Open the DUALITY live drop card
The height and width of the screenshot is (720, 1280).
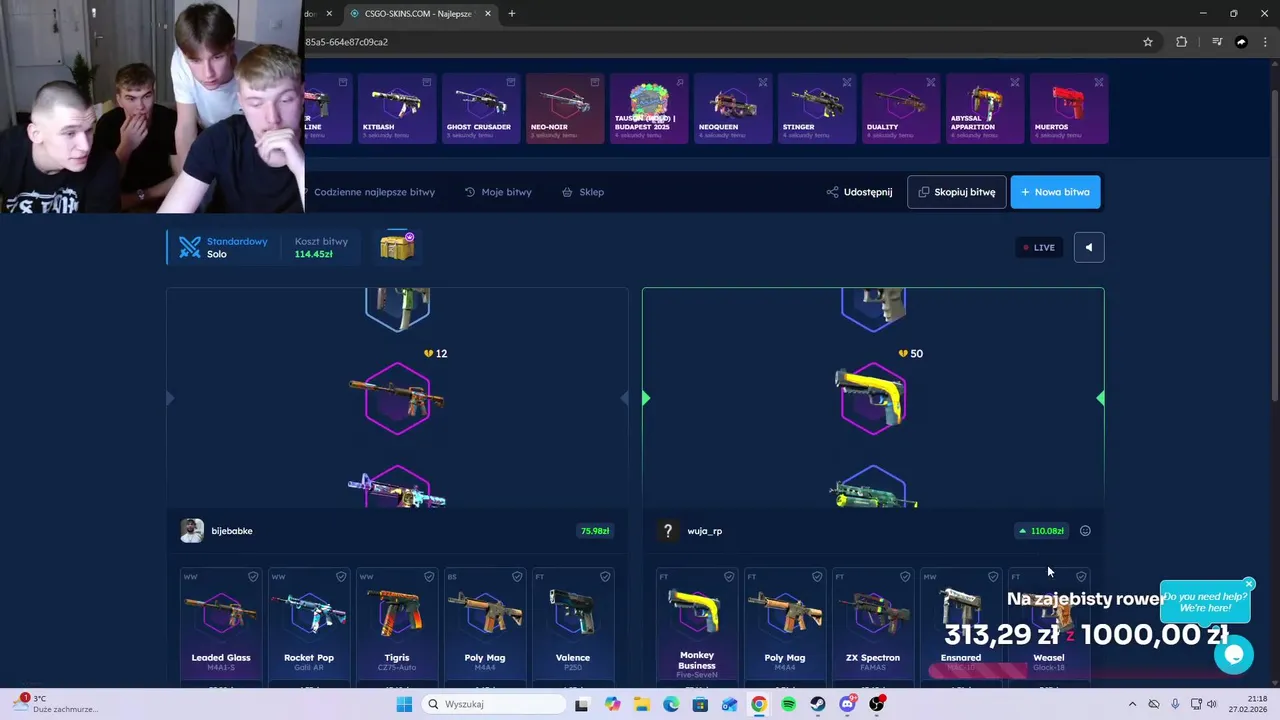point(901,108)
